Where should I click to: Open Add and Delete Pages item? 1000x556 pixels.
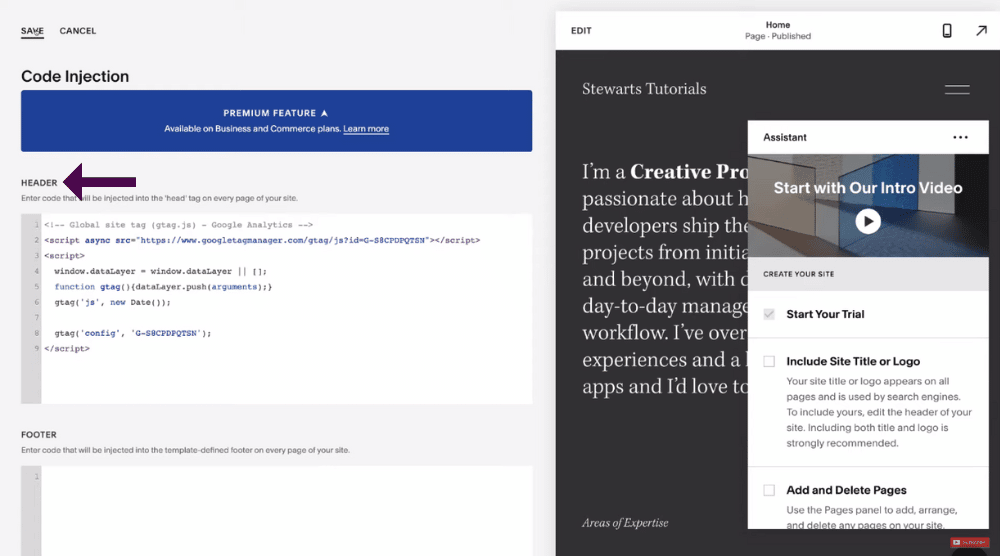(846, 490)
